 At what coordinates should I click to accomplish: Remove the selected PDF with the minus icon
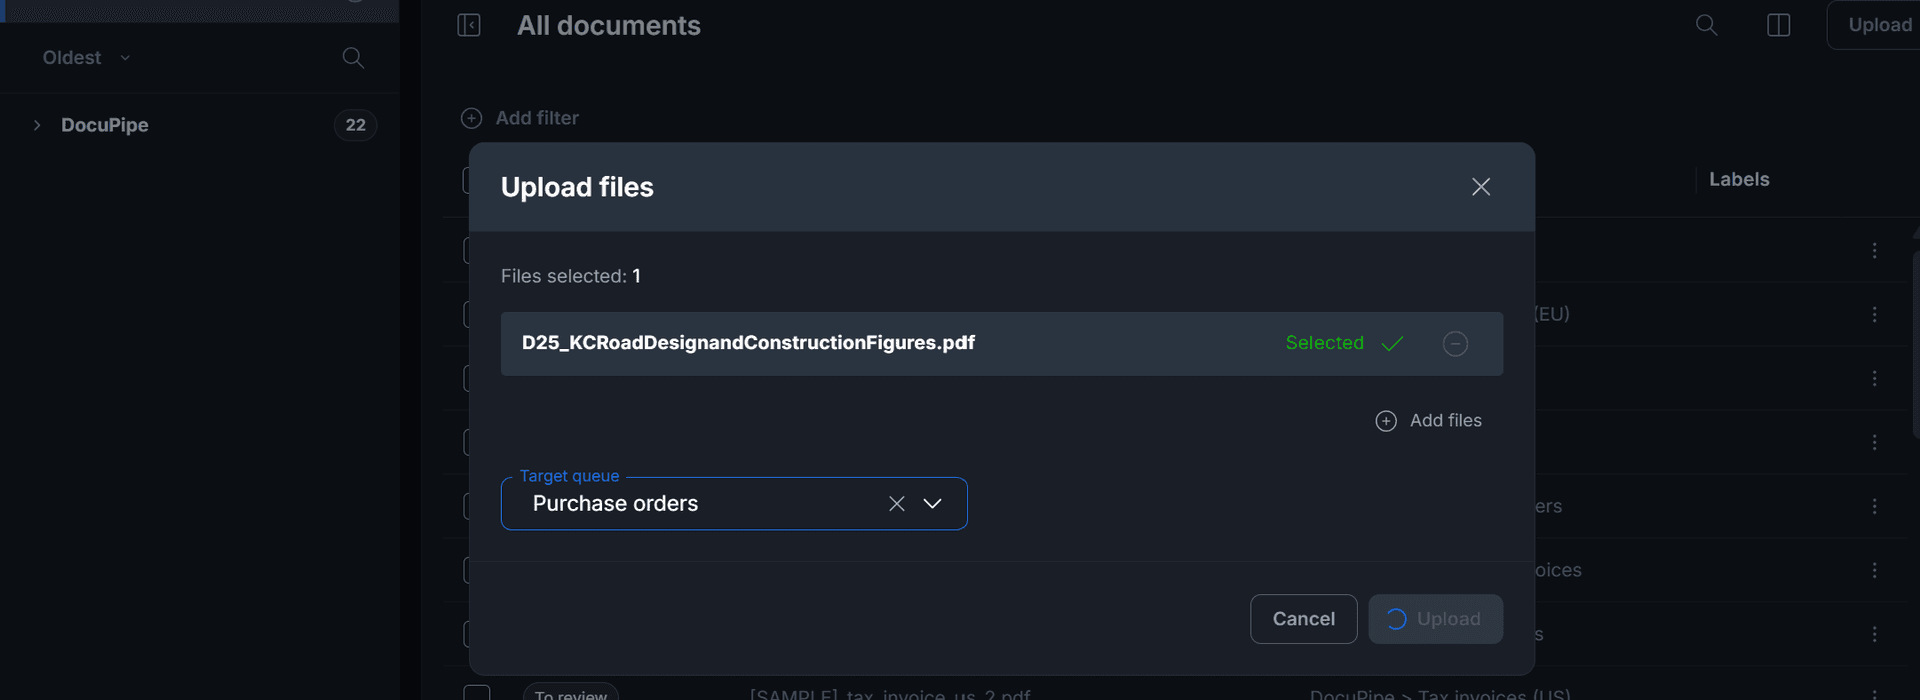[x=1455, y=343]
